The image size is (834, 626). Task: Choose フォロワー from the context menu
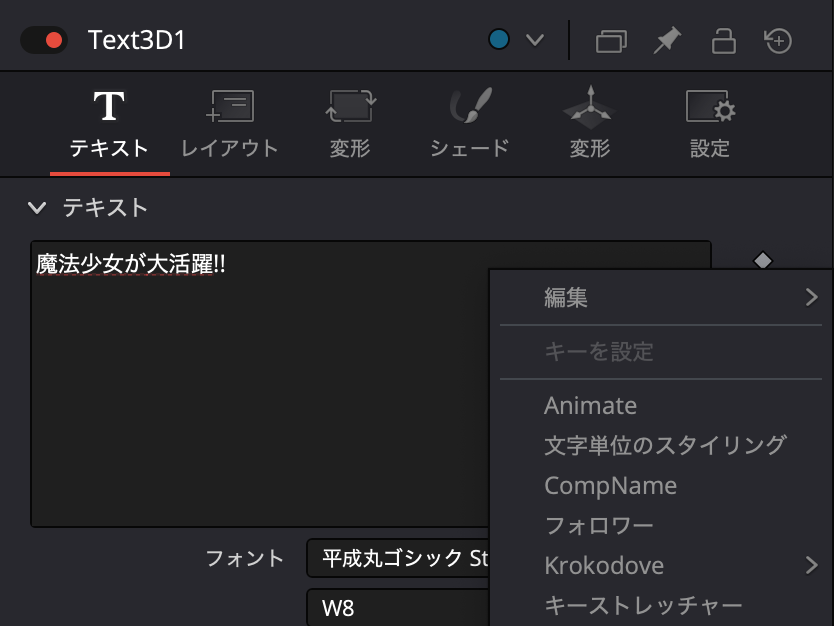(x=661, y=525)
